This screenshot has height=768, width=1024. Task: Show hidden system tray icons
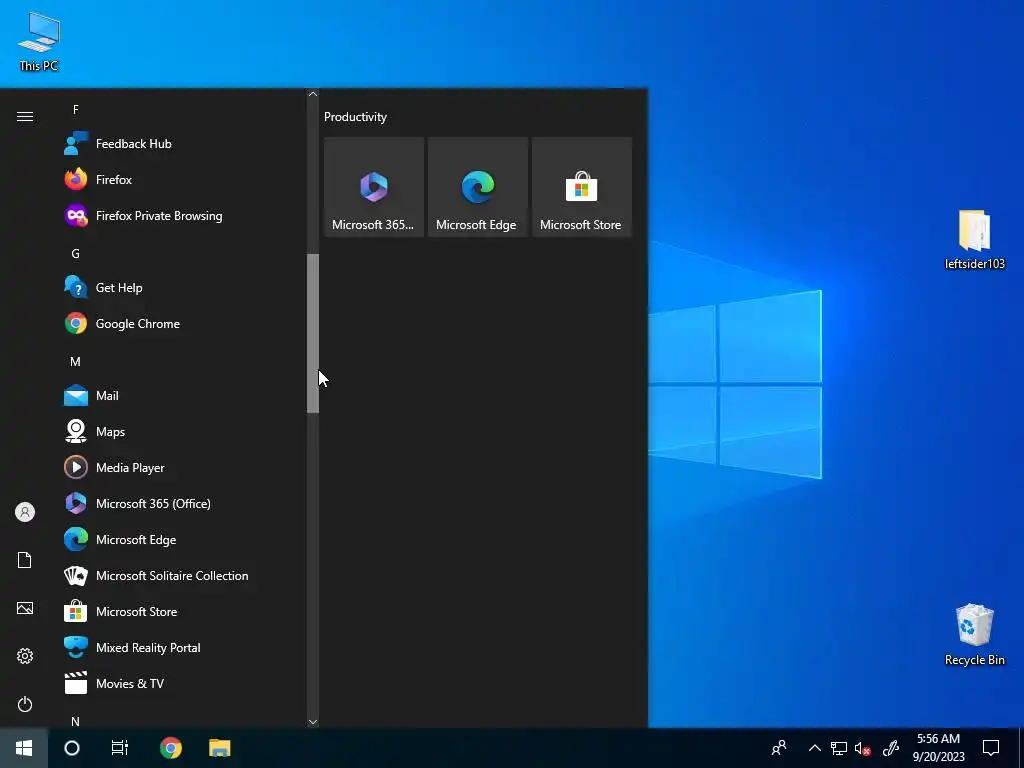click(x=814, y=748)
